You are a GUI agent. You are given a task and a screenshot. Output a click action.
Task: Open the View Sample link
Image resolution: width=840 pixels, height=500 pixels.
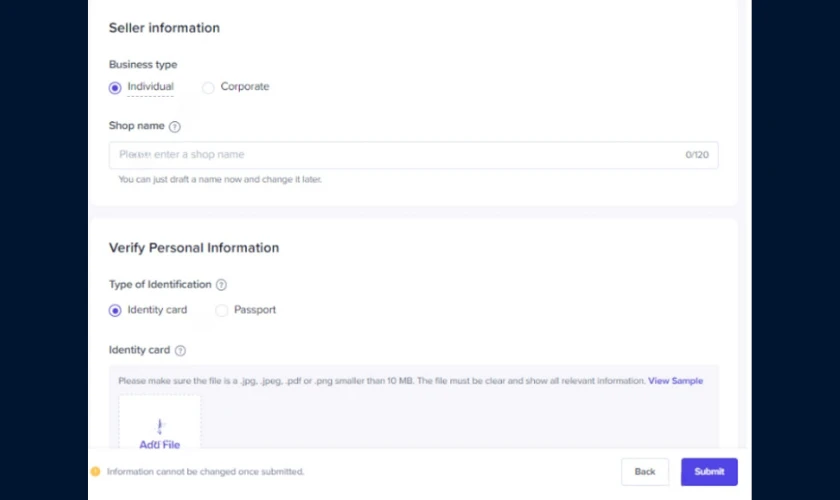click(x=675, y=380)
